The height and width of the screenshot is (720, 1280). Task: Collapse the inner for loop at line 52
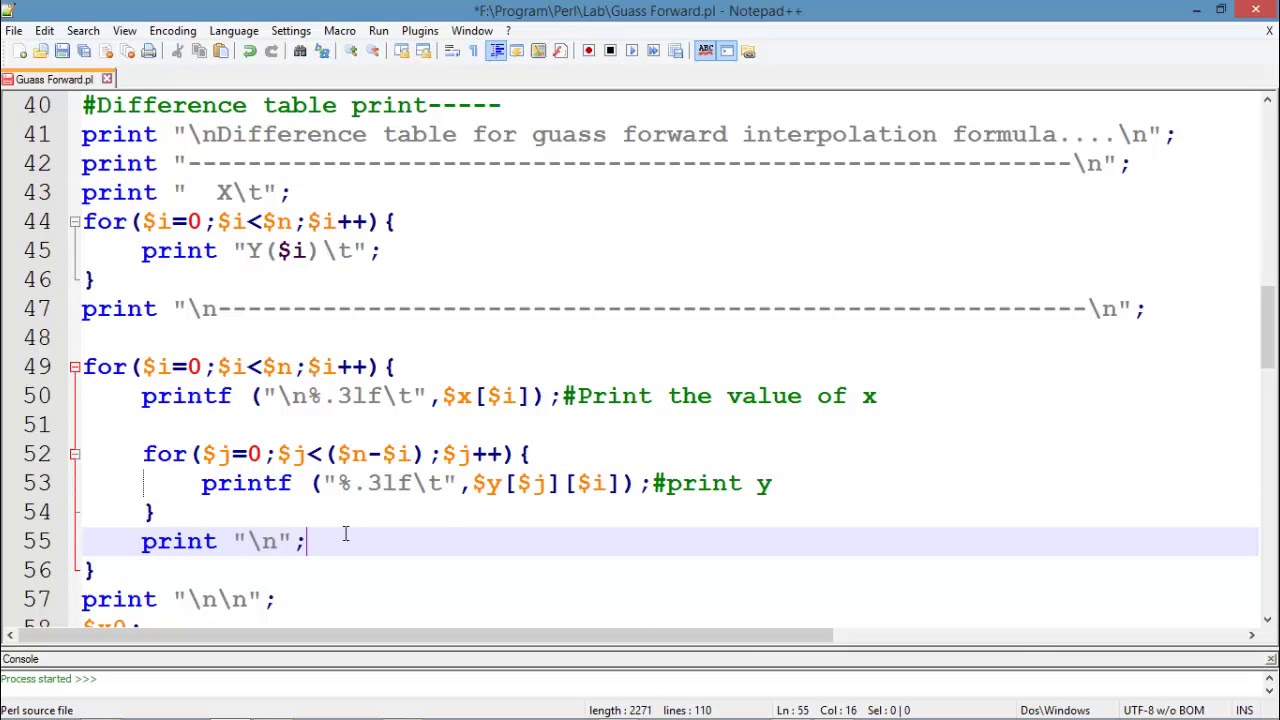click(75, 454)
